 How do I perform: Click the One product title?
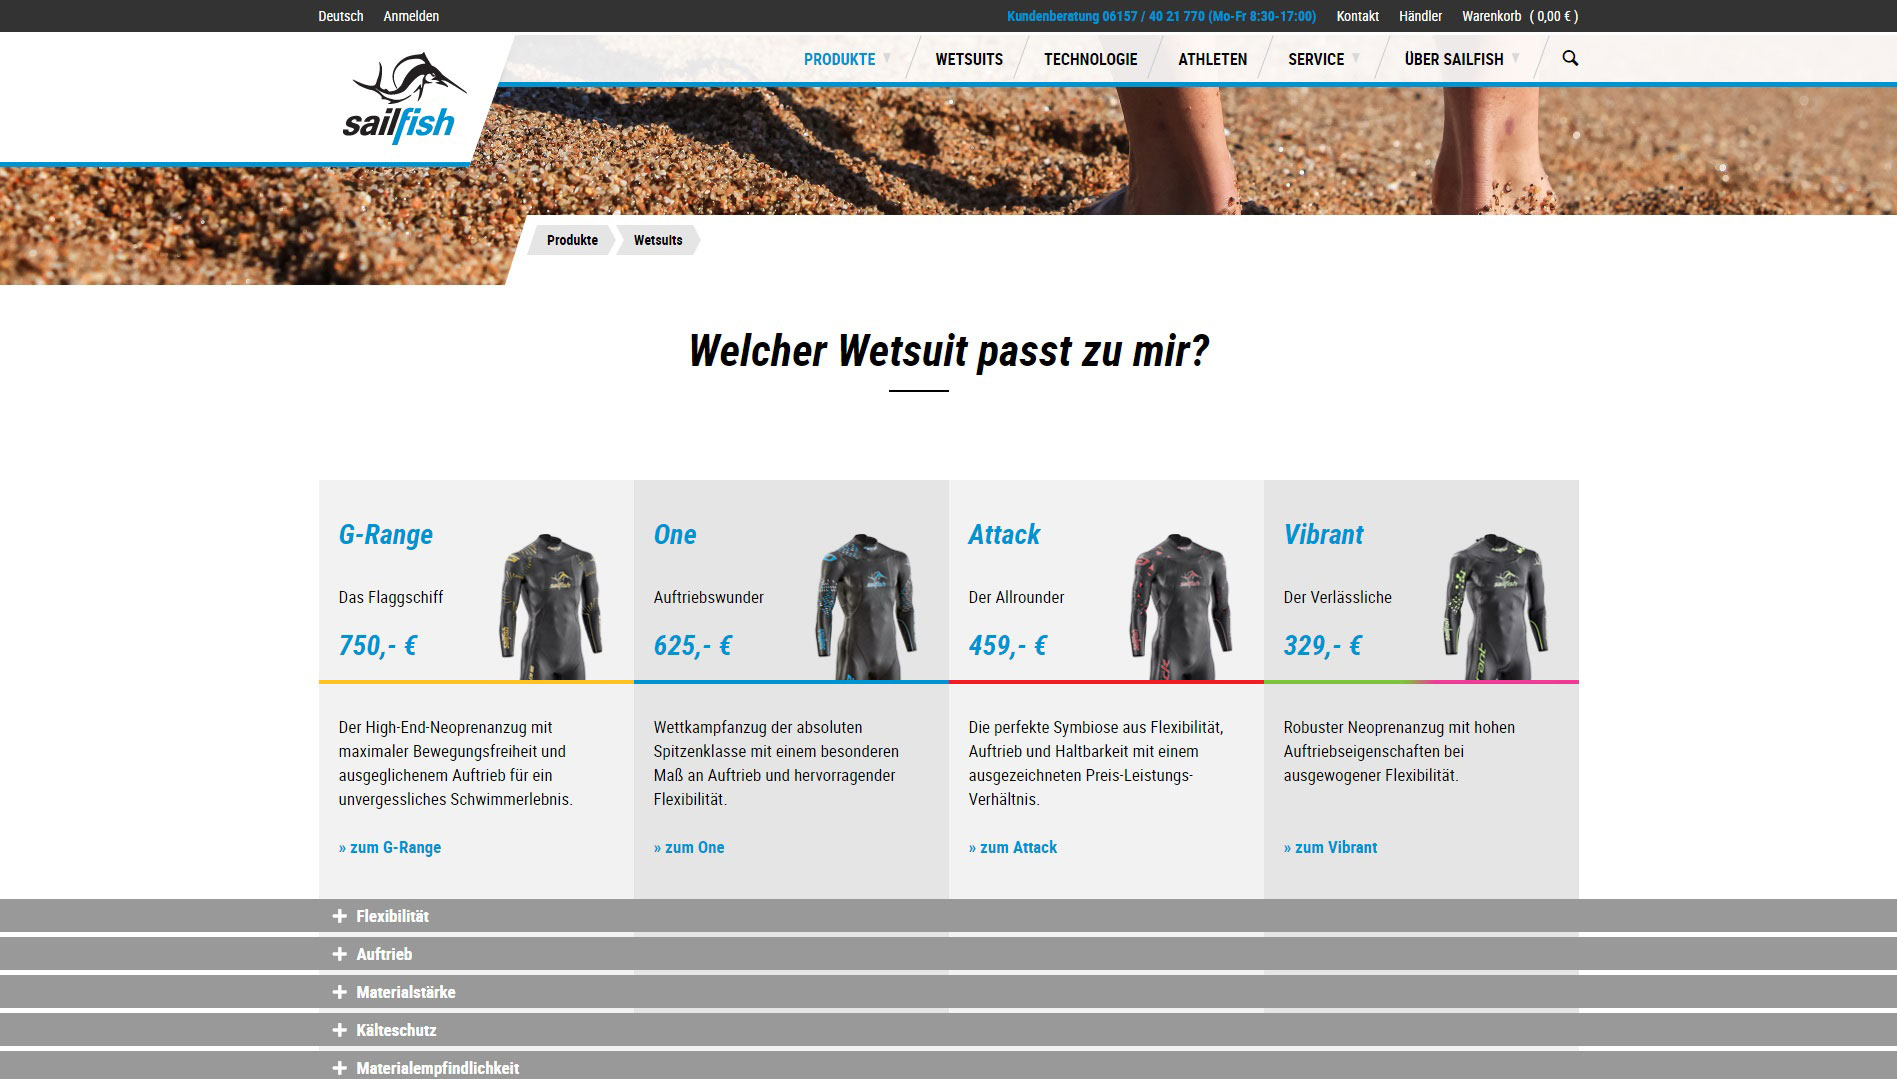click(x=675, y=535)
